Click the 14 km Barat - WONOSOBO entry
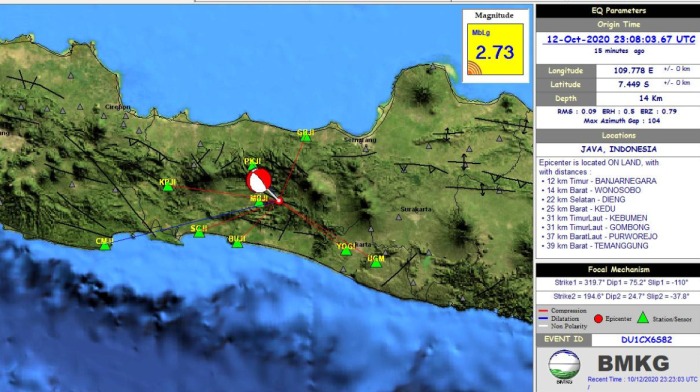 point(593,190)
